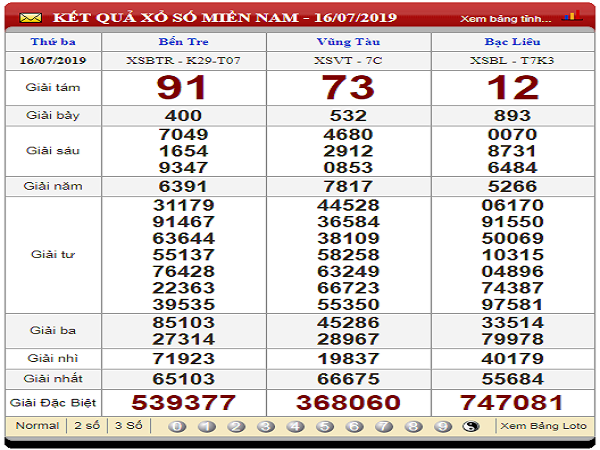Viewport: 600px width, 450px height.
Task: Click giải nhì number 71923
Action: point(184,359)
